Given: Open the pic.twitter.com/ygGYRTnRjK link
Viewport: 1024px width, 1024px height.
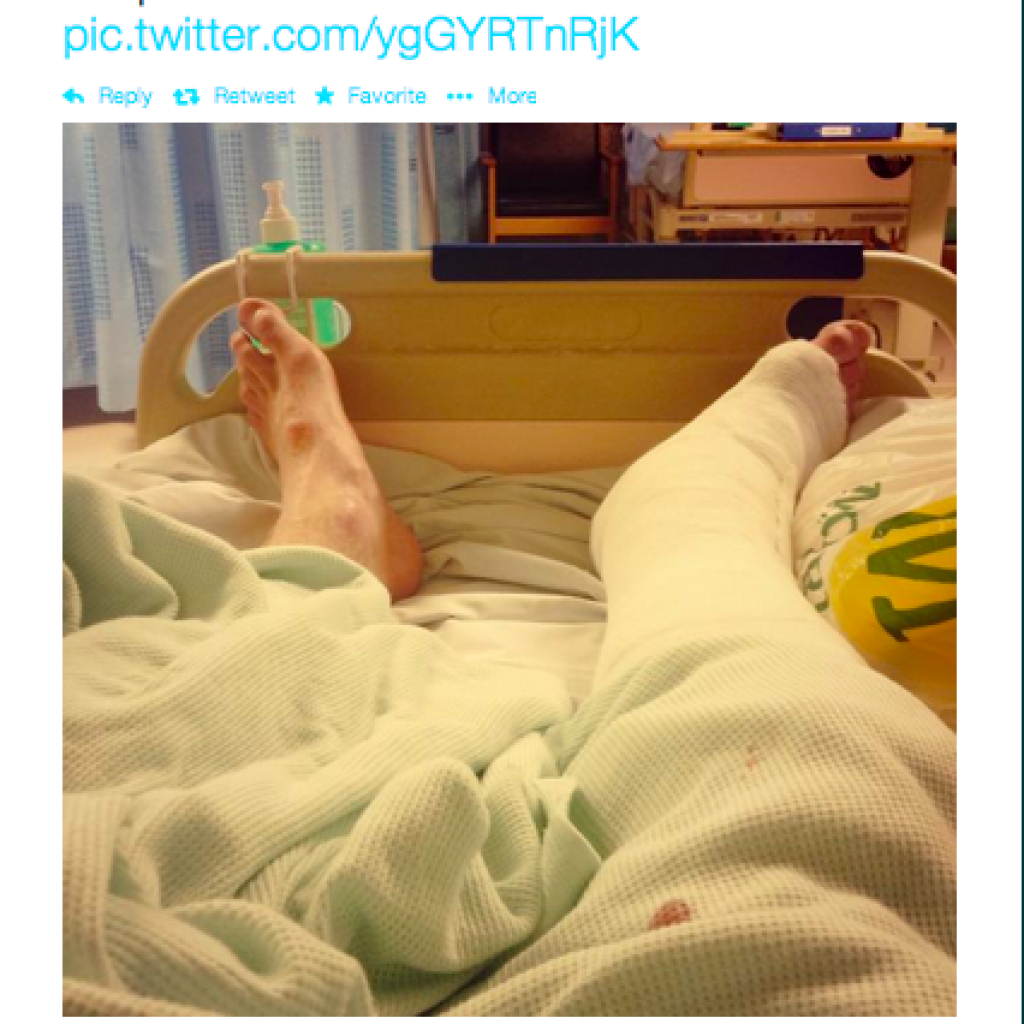Looking at the screenshot, I should 351,37.
